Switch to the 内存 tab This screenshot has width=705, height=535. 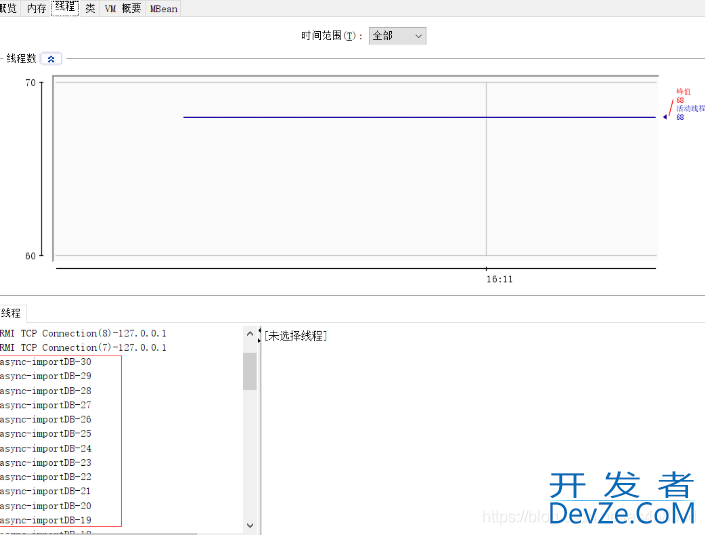pos(36,9)
